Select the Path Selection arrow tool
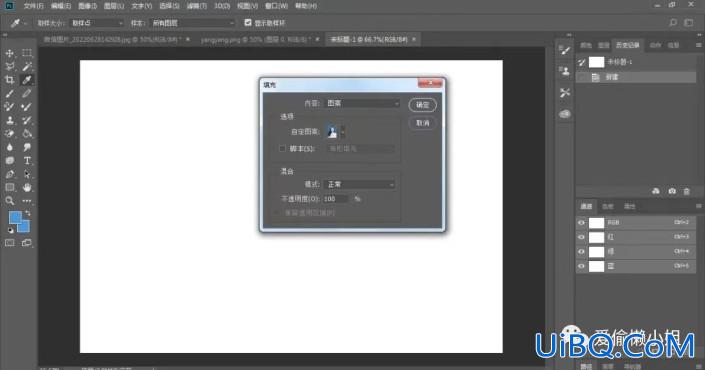This screenshot has height=370, width=705. pyautogui.click(x=27, y=174)
